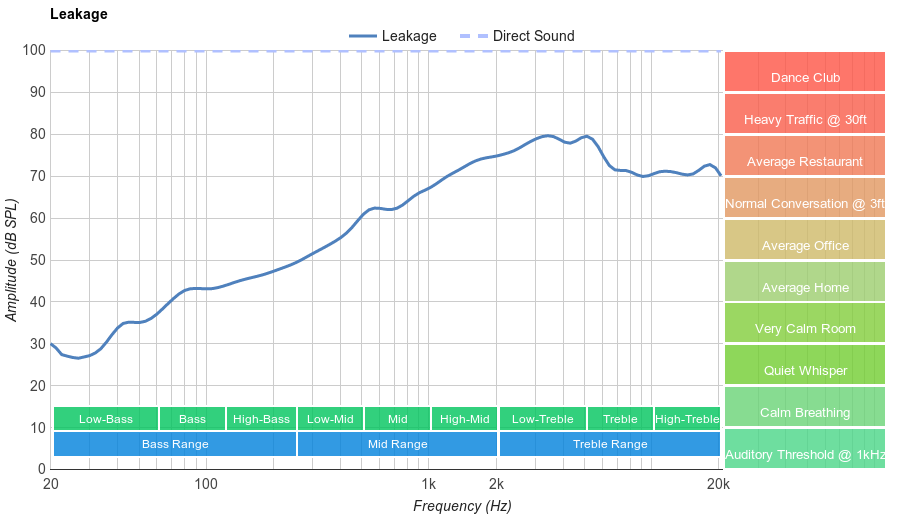Viewport: 900px width, 520px height.
Task: Click the Low-Treble band label
Action: click(542, 419)
